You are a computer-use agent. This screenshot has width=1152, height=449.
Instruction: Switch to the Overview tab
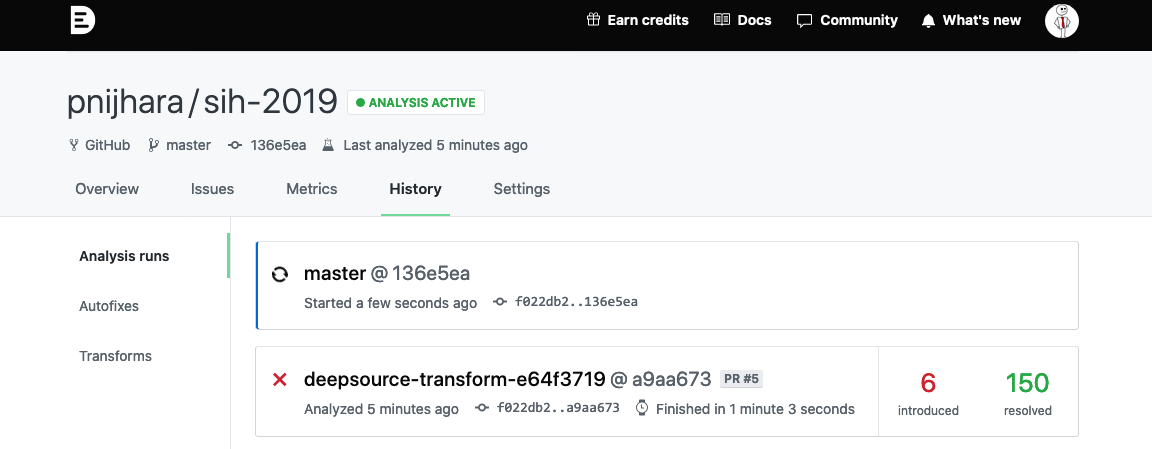pyautogui.click(x=107, y=189)
